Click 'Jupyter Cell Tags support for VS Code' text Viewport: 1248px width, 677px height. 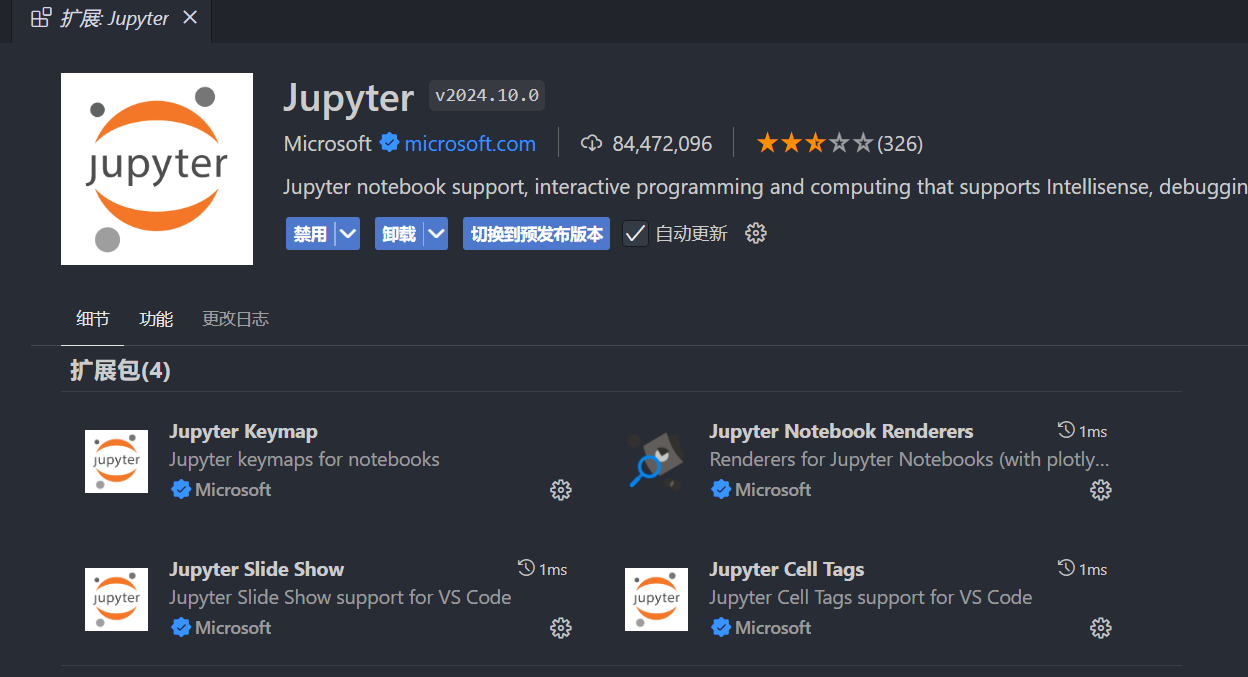tap(870, 597)
